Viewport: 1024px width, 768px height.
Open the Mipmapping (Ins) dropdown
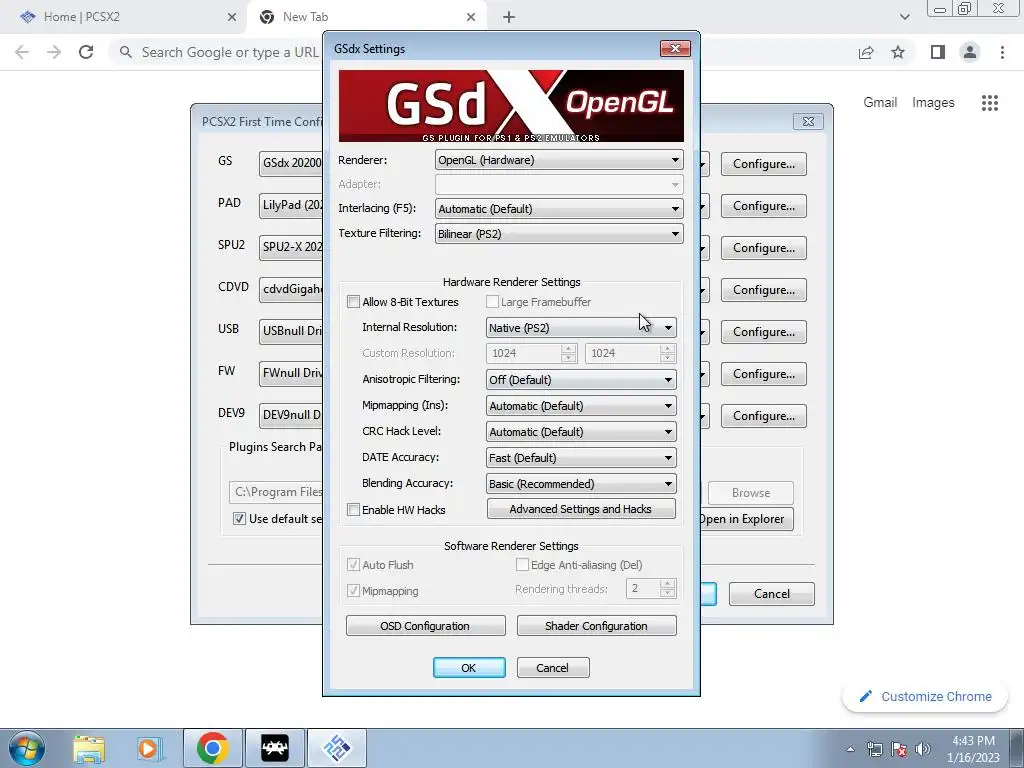point(581,406)
